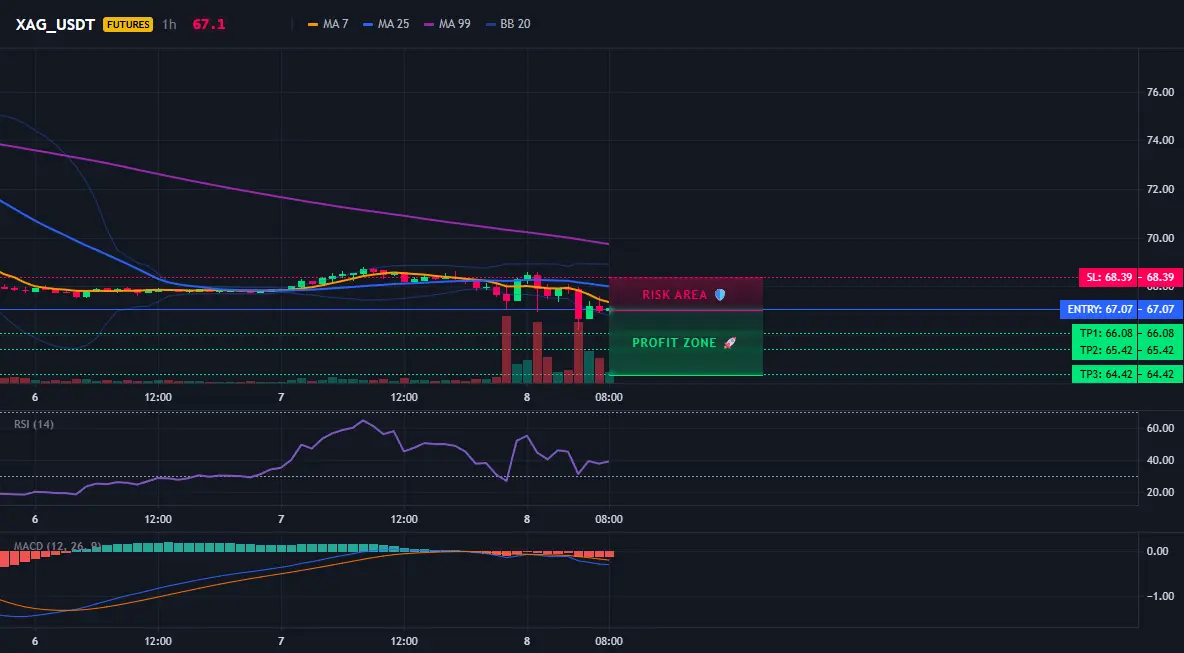
Task: Click the current price 67.1
Action: (208, 24)
